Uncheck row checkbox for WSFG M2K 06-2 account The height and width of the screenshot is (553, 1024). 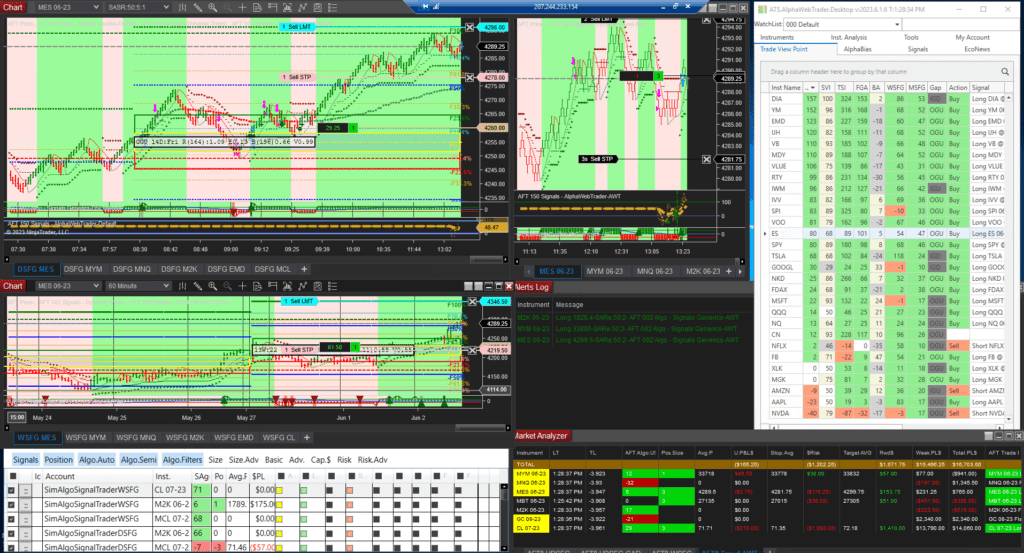[11, 504]
